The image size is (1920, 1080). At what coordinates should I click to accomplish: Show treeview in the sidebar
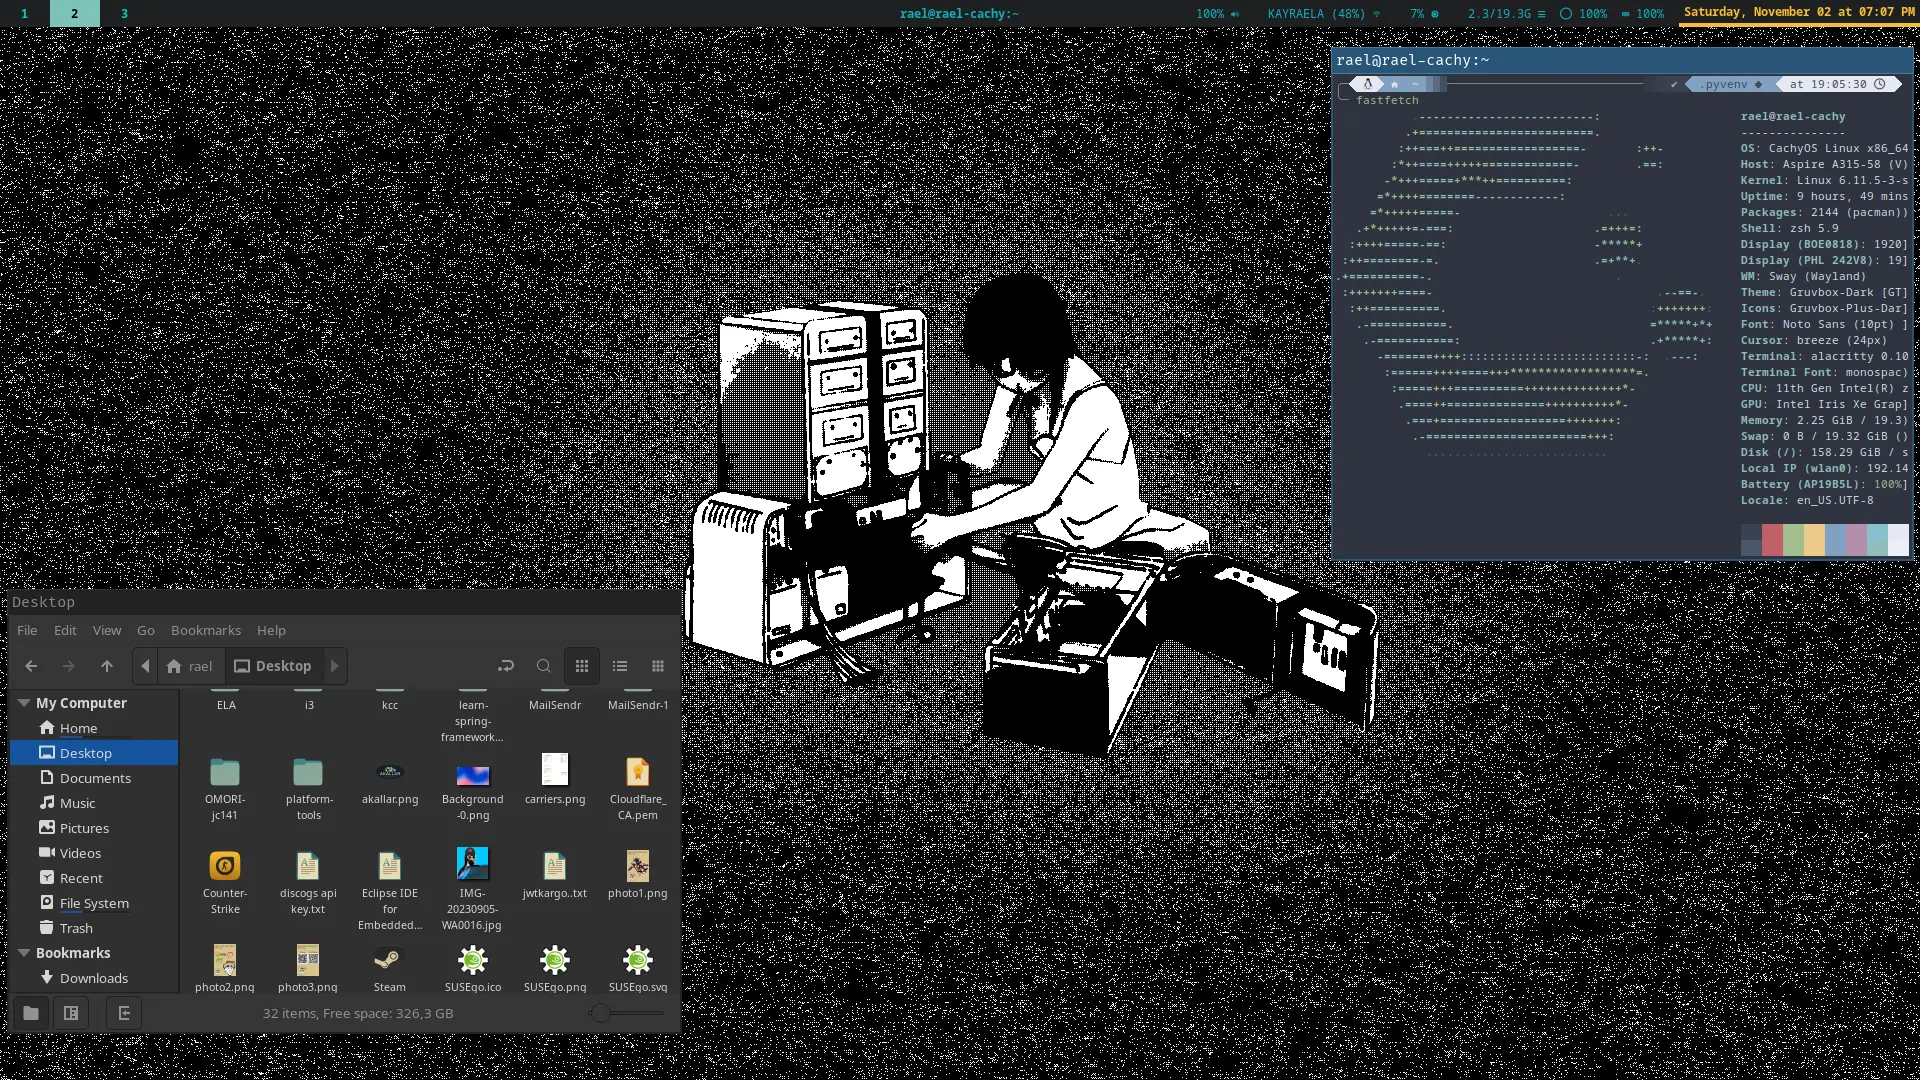click(71, 1013)
